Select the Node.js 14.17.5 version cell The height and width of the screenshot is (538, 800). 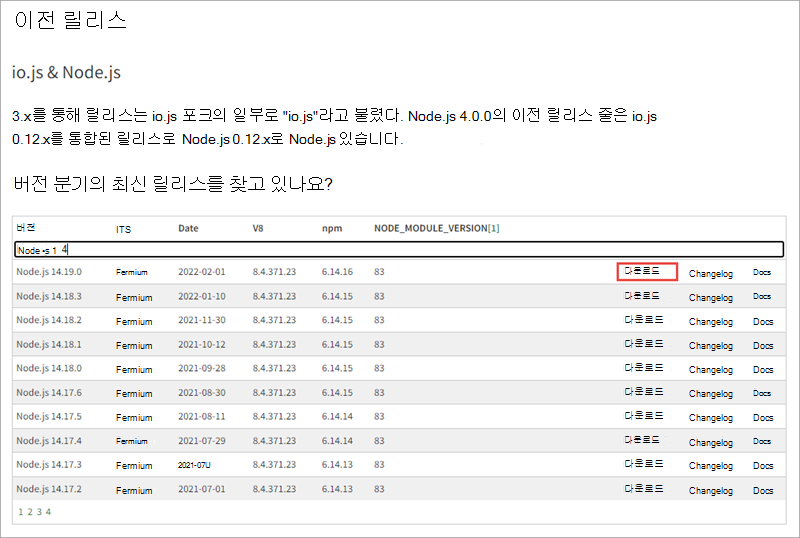[49, 417]
